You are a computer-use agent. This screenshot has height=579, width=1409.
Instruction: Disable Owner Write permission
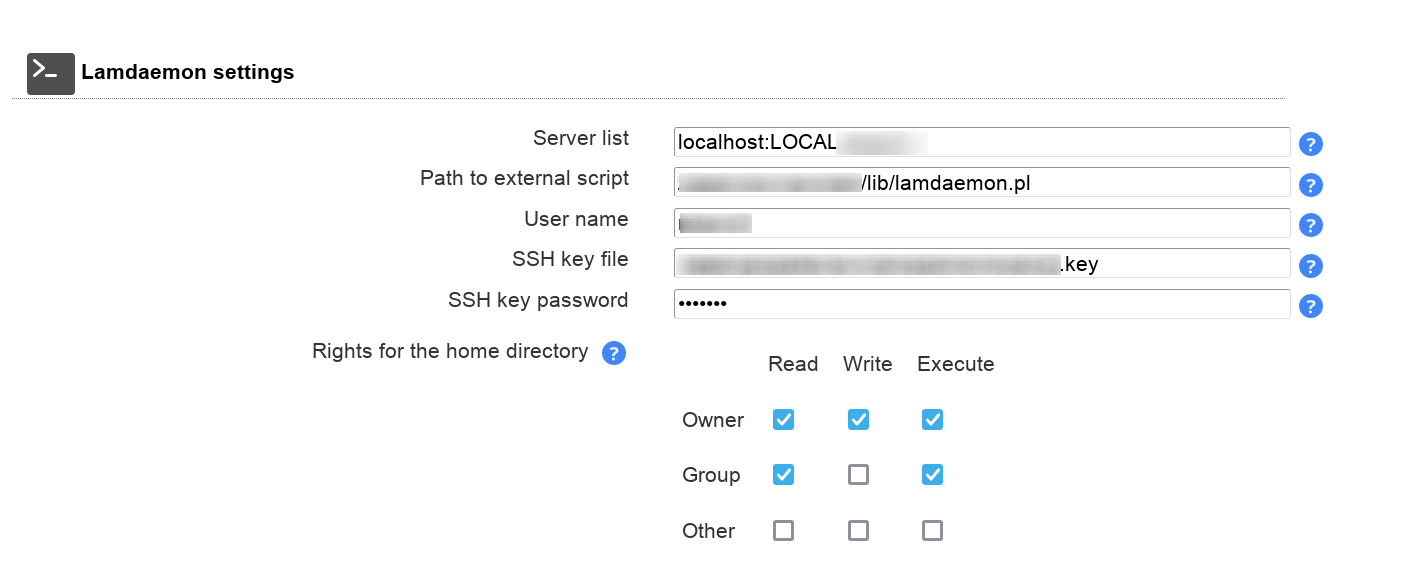click(x=858, y=420)
